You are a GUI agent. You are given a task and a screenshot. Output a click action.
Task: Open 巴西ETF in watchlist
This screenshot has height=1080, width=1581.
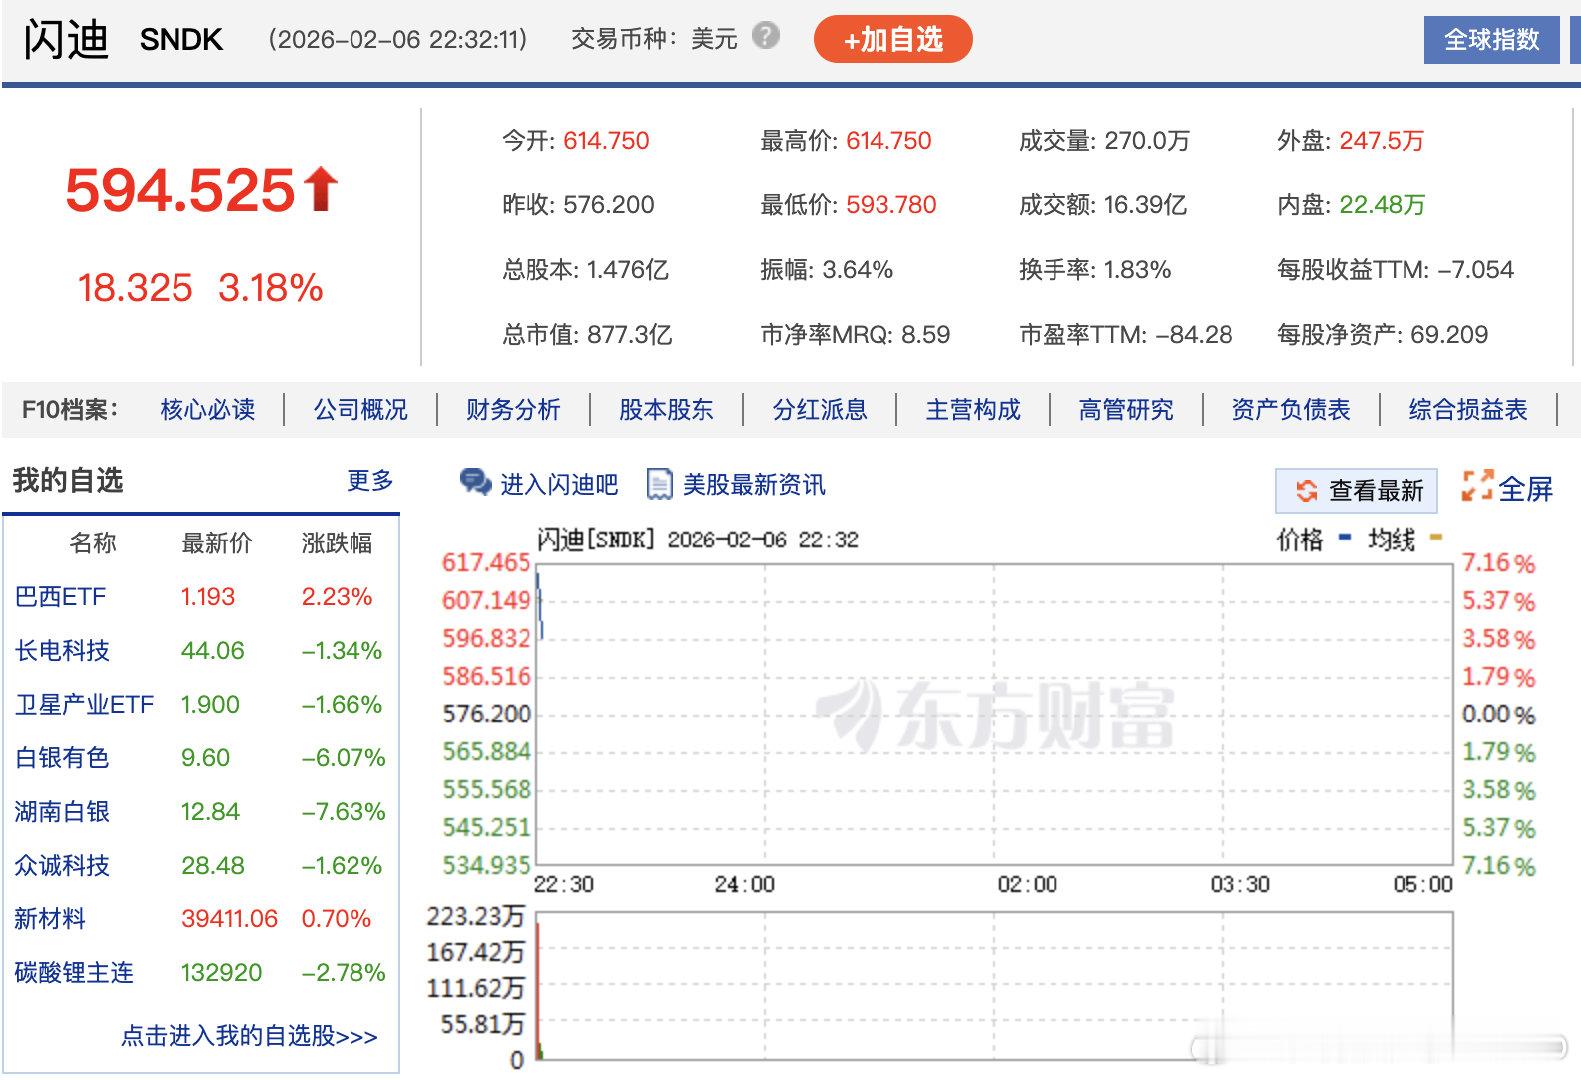61,597
